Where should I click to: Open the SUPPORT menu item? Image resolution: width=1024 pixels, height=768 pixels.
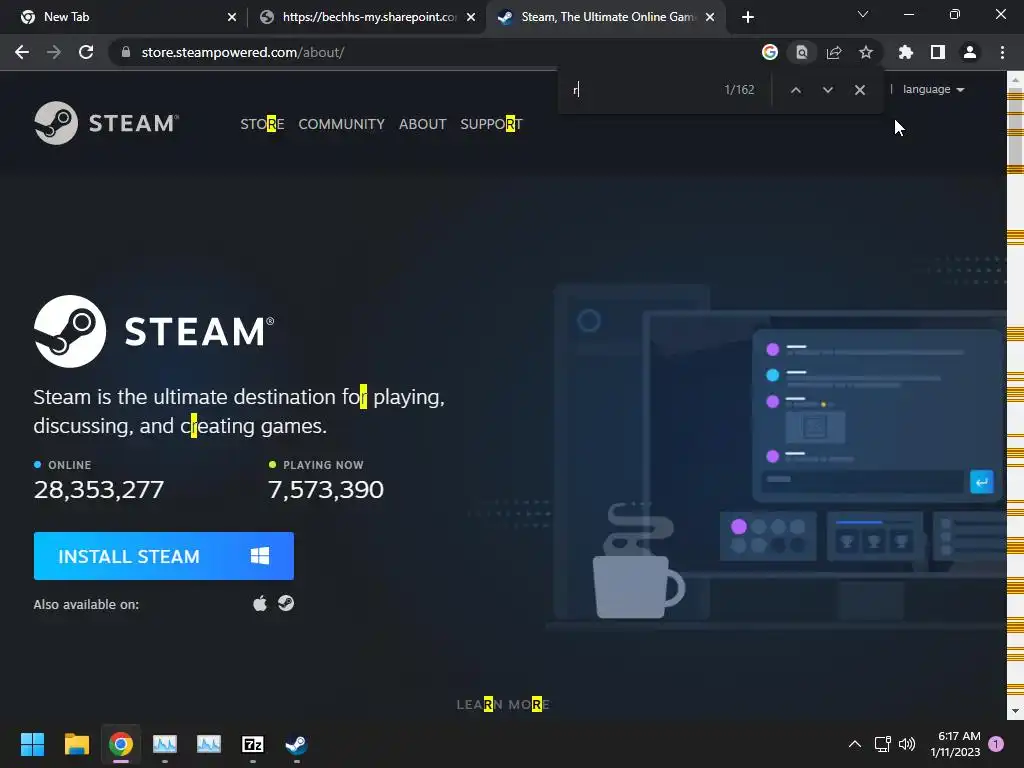pos(491,124)
